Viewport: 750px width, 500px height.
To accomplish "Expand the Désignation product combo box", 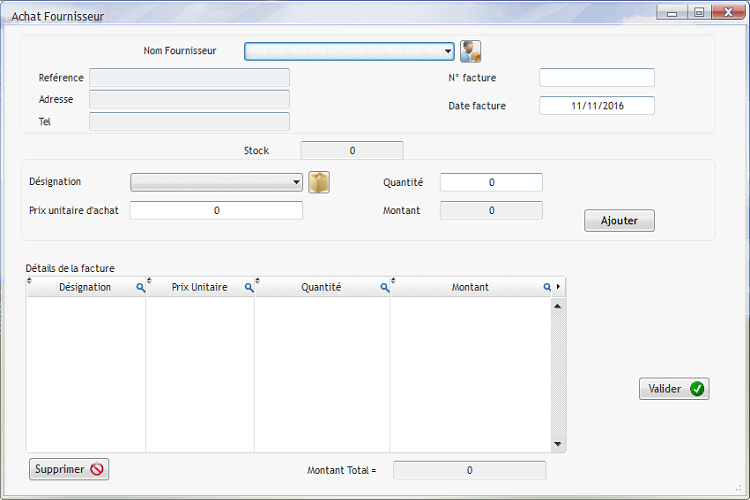I will [296, 182].
